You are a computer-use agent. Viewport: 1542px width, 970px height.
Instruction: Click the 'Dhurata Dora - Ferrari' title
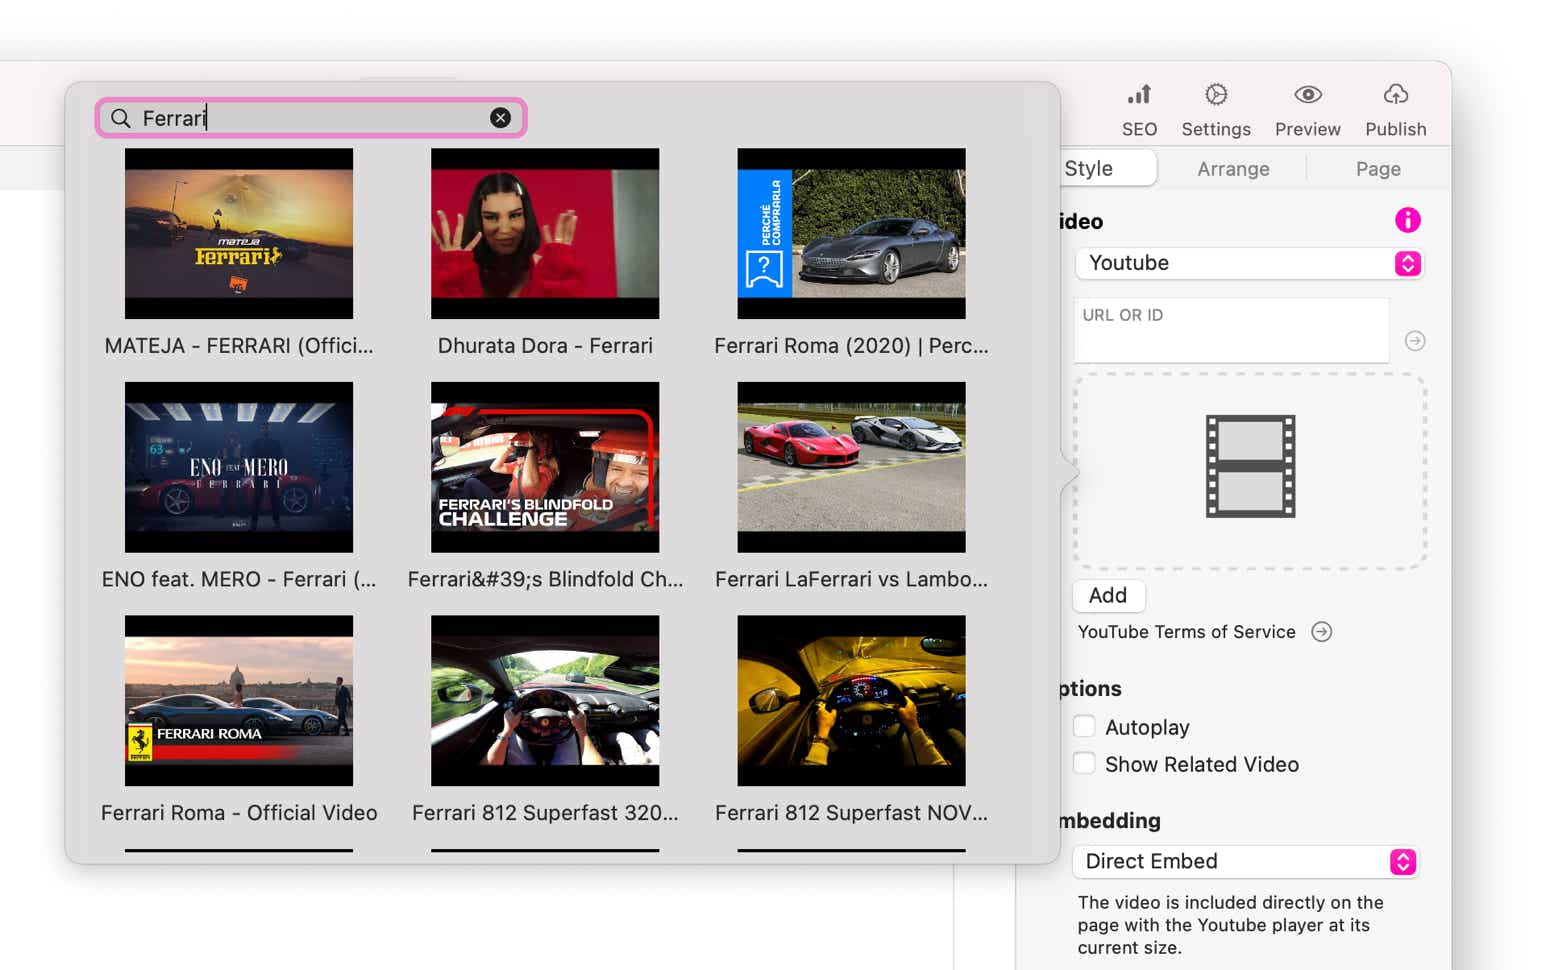click(x=545, y=346)
